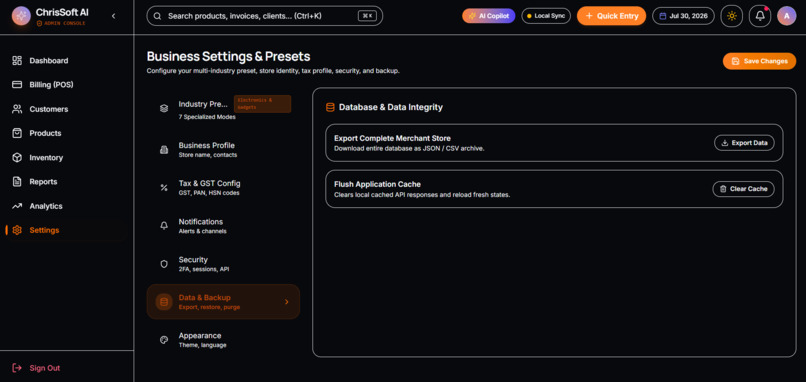The width and height of the screenshot is (806, 382).
Task: Open the Security settings tab
Action: [x=223, y=264]
